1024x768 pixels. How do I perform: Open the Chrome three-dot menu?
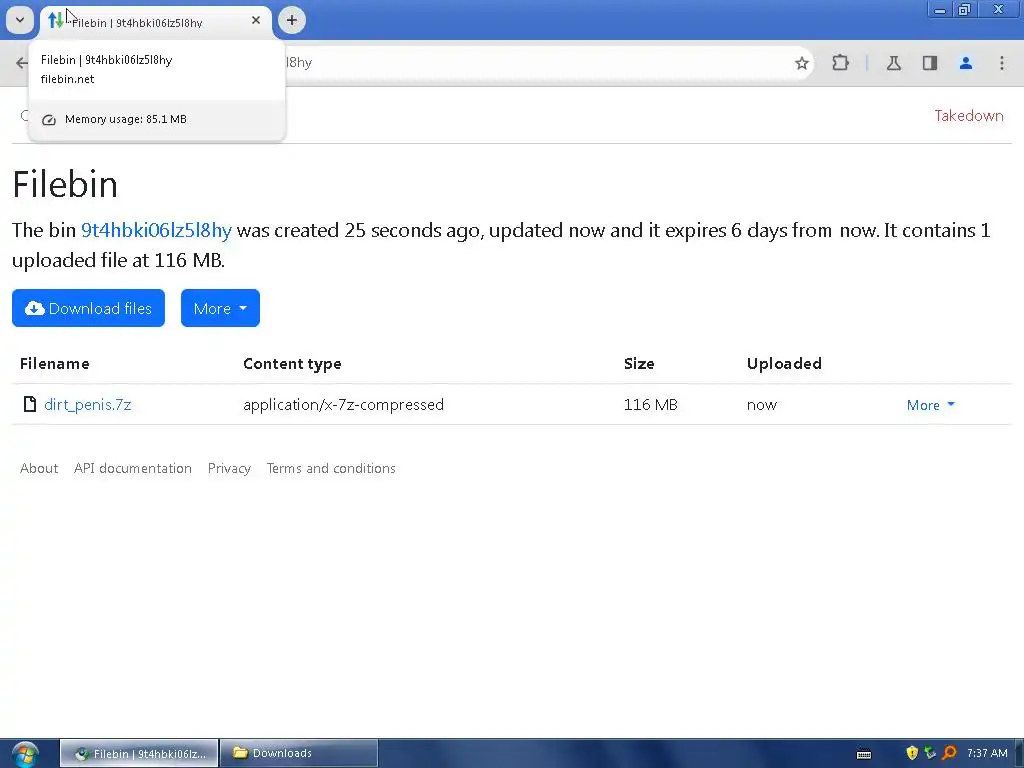tap(1001, 63)
